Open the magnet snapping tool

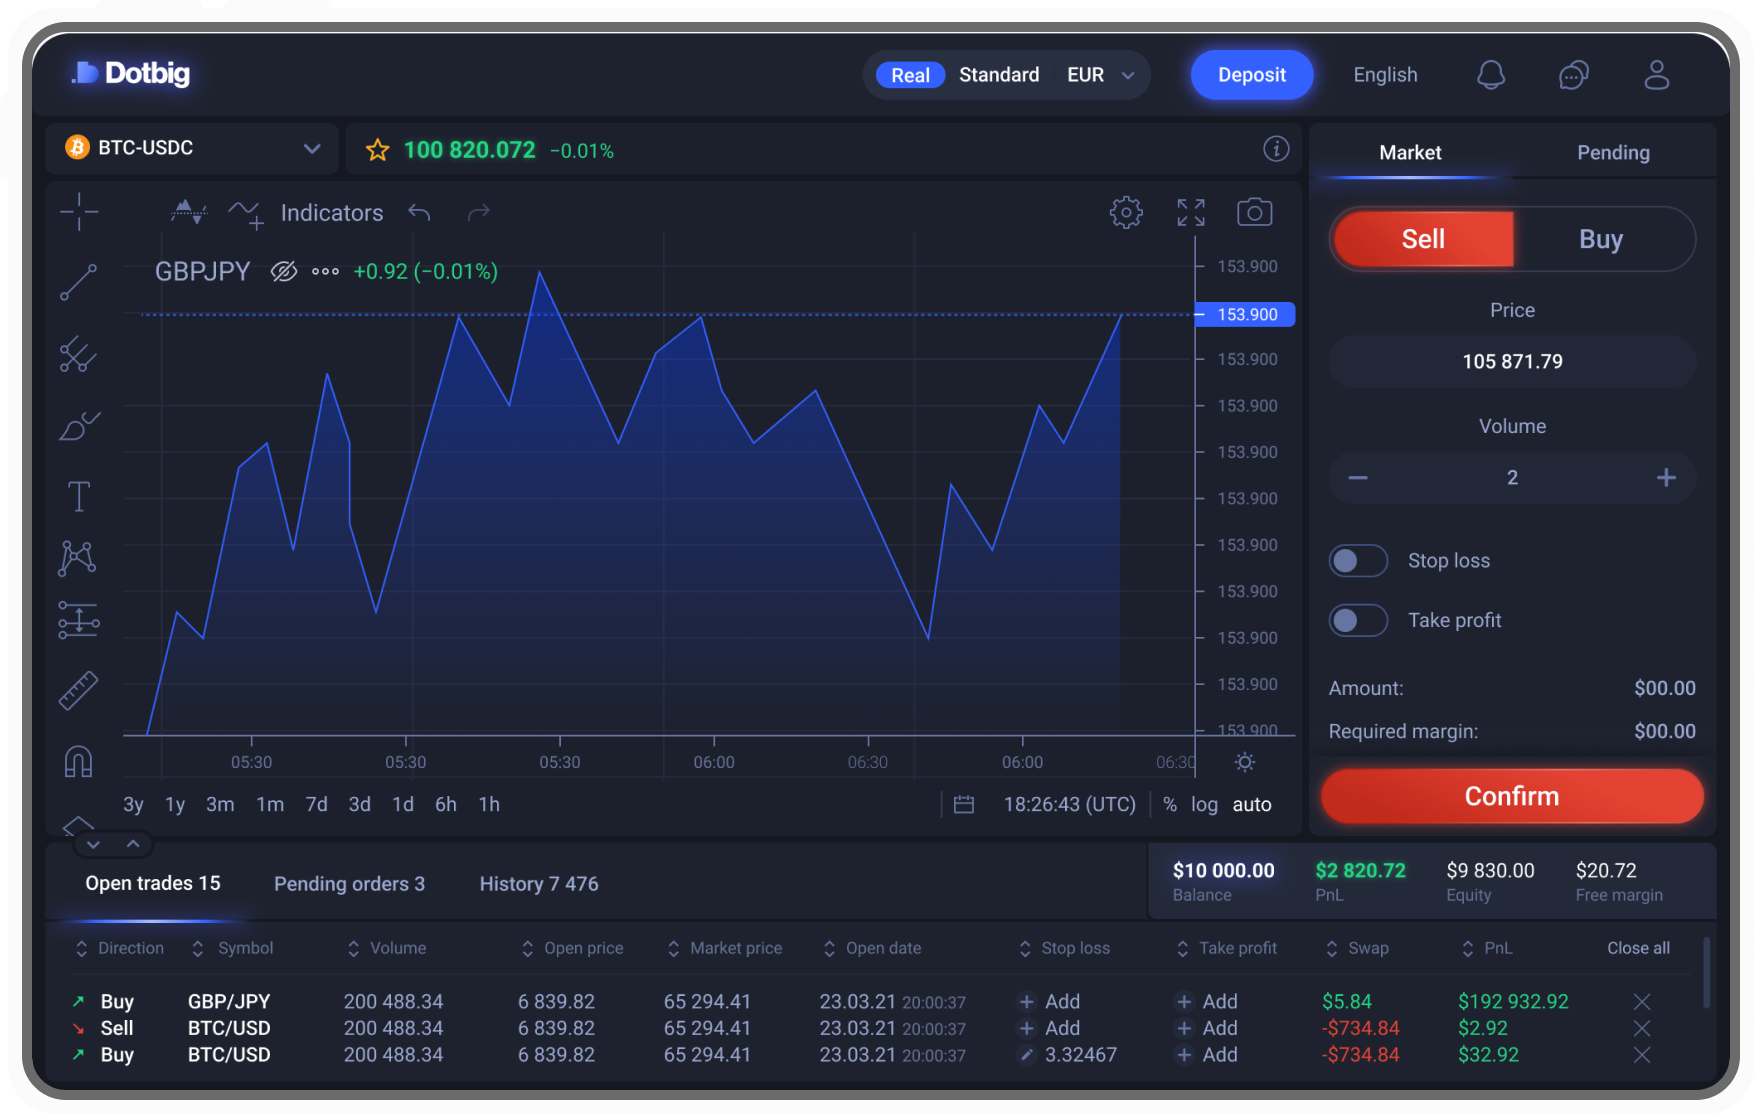click(x=78, y=762)
